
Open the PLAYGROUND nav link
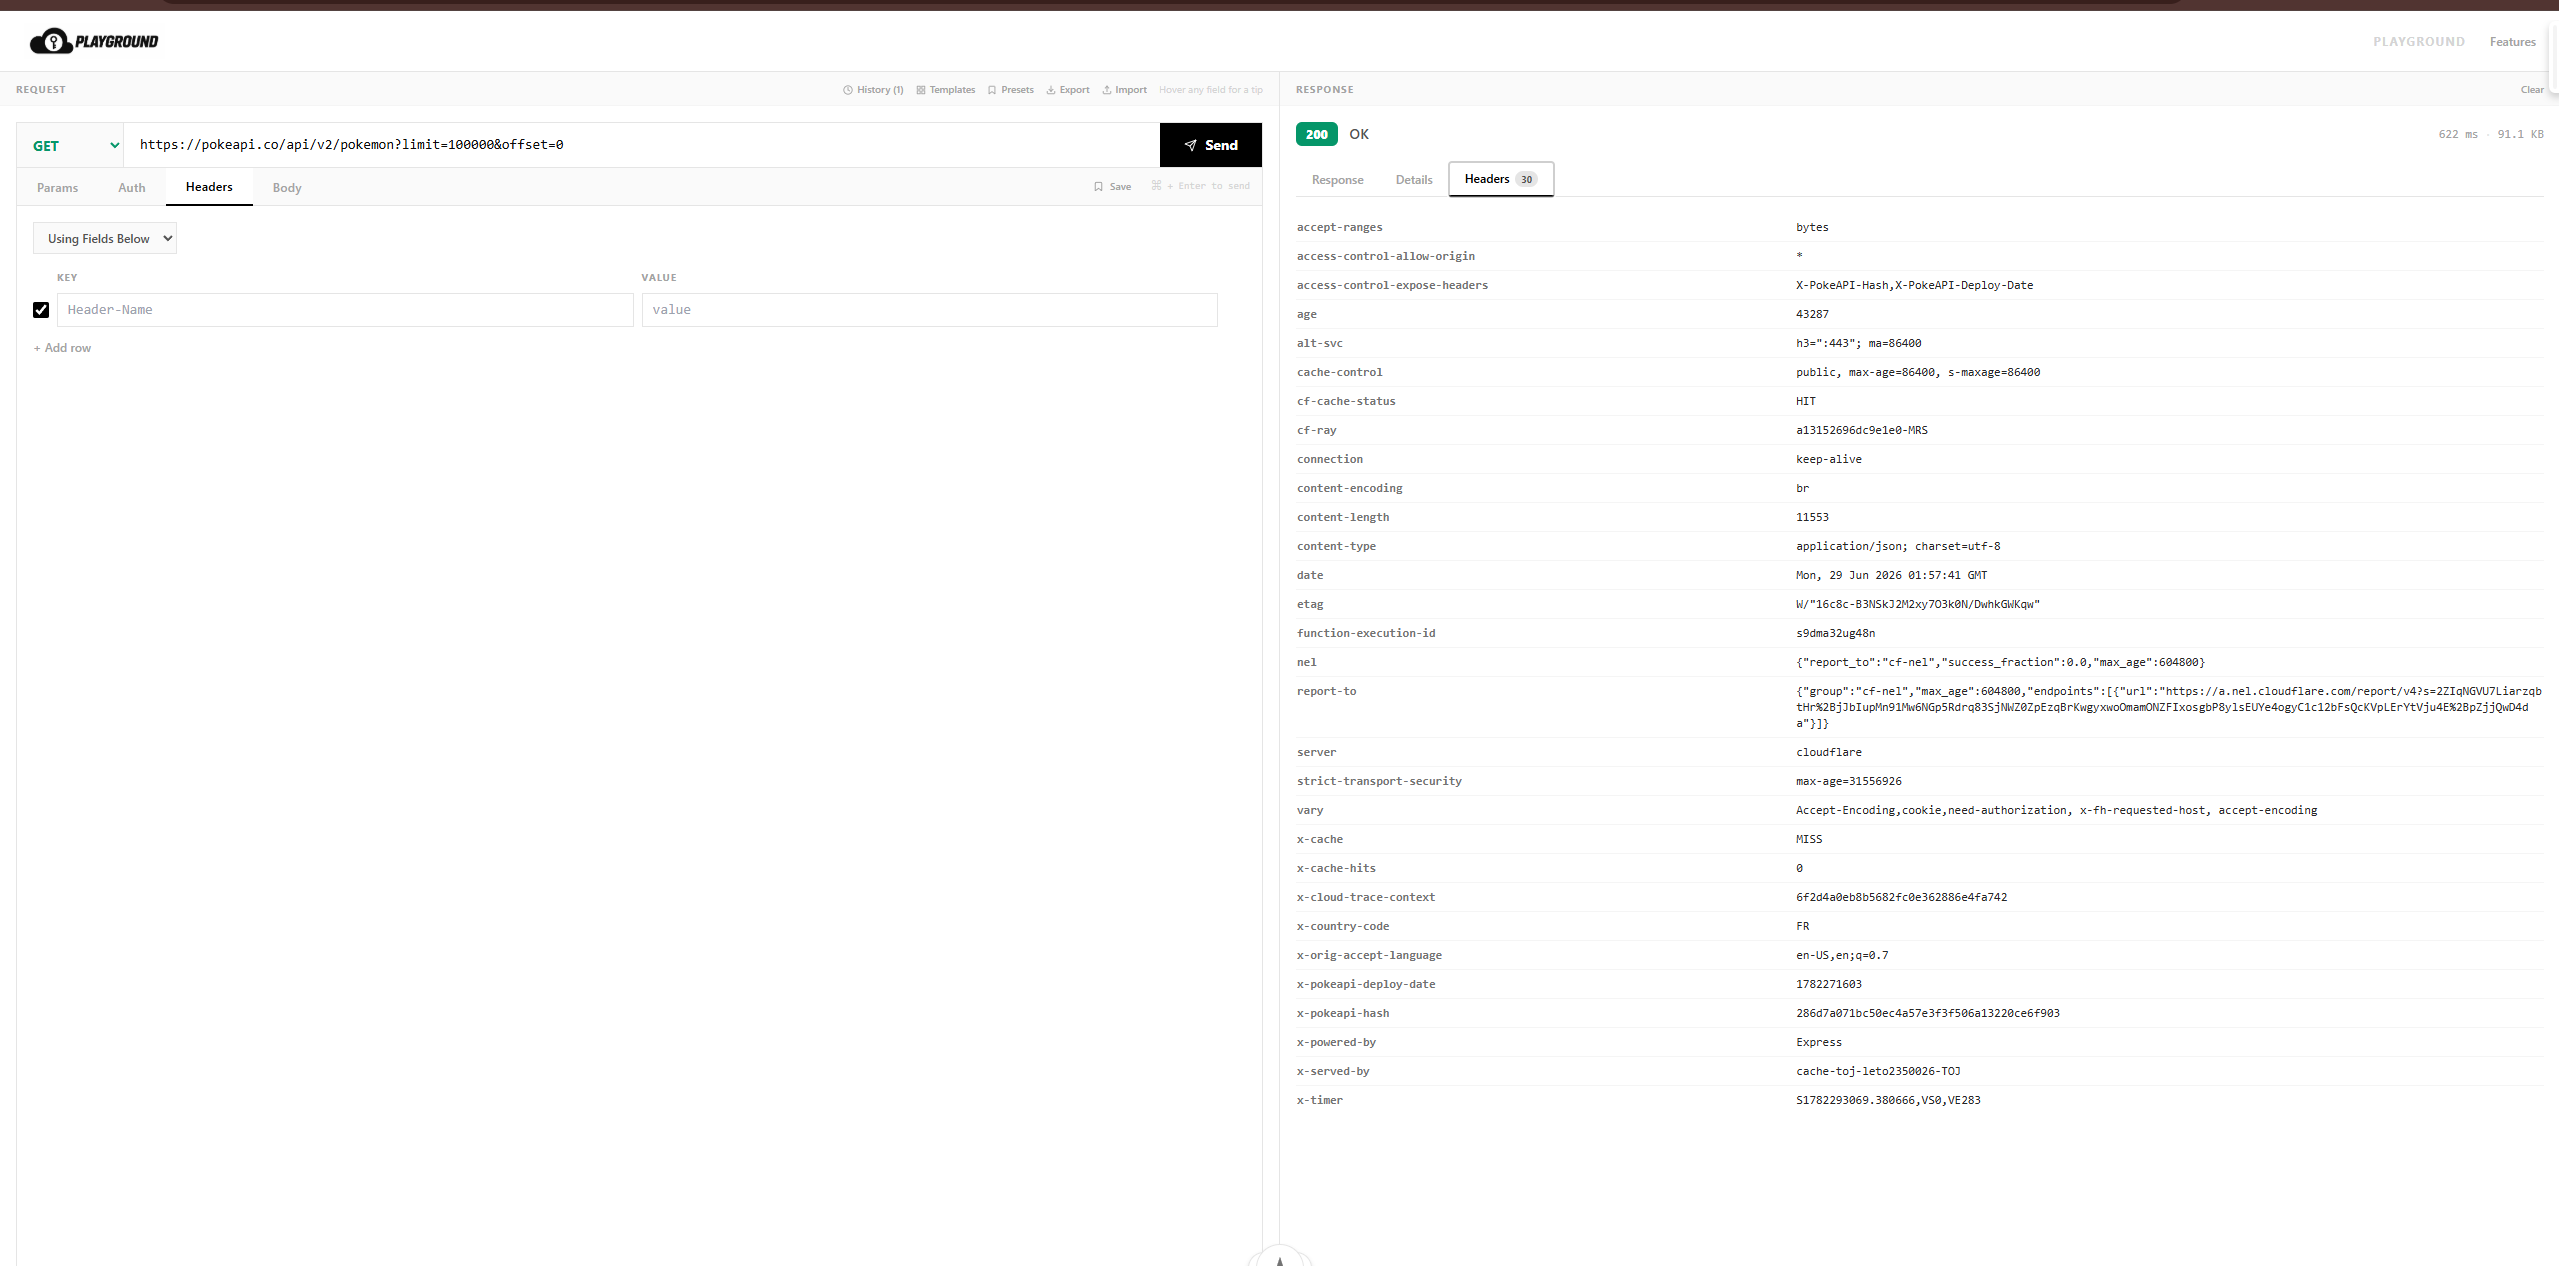[2418, 42]
